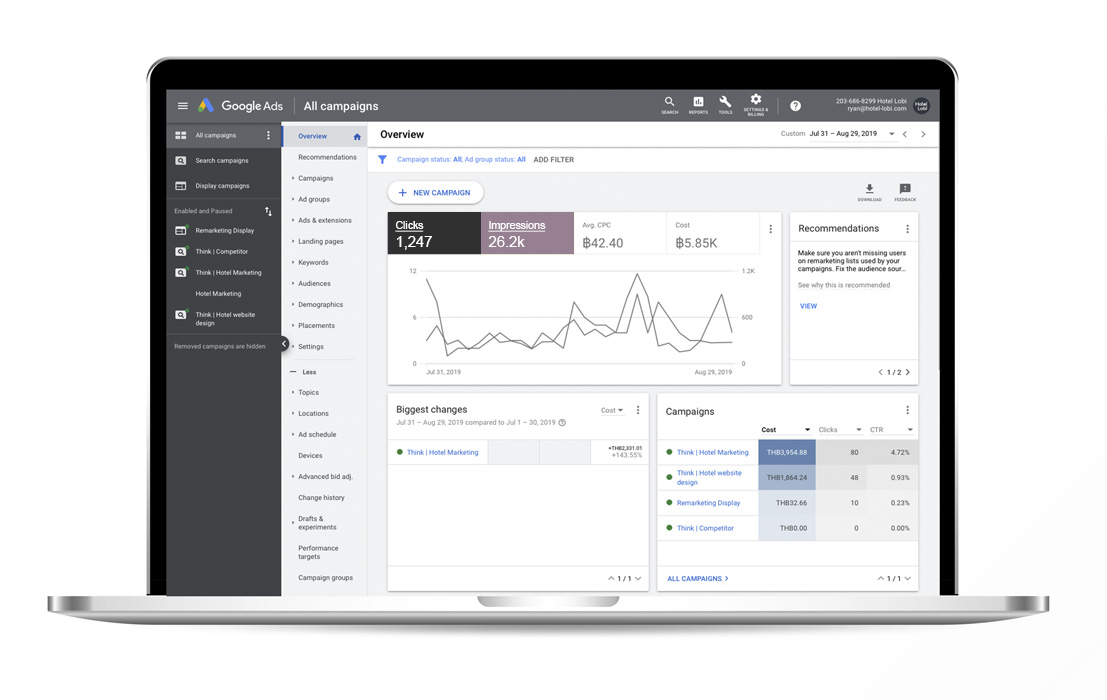Screen dimensions: 1107x700
Task: Download the overview report
Action: click(869, 192)
